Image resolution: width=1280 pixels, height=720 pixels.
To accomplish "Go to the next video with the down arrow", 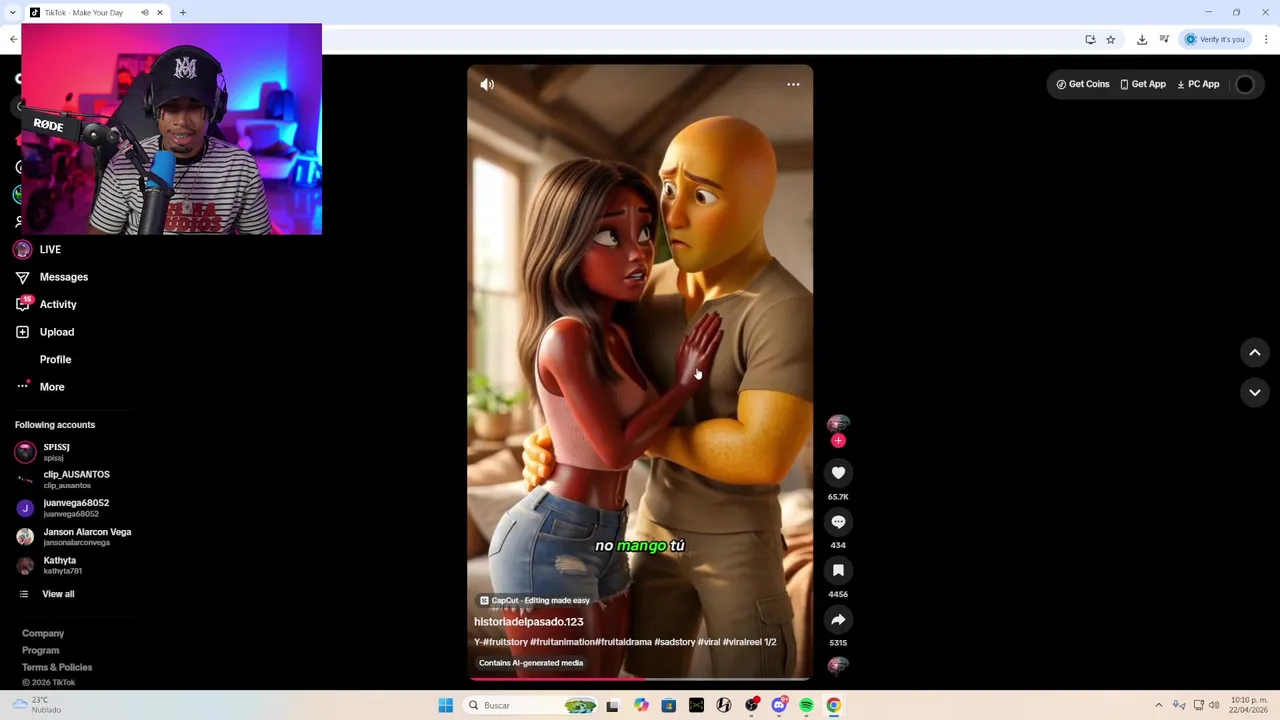I will pyautogui.click(x=1255, y=392).
